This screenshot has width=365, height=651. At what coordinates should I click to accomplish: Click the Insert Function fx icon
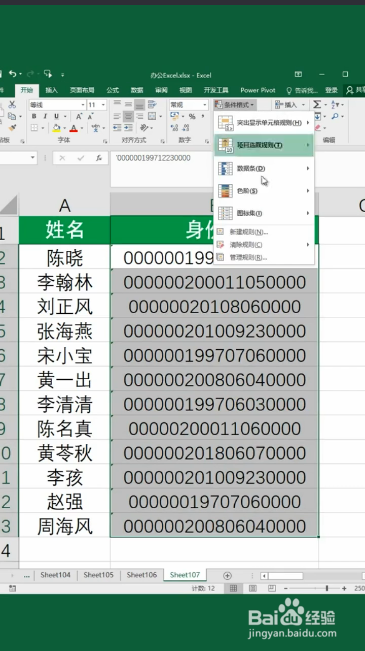tap(99, 158)
